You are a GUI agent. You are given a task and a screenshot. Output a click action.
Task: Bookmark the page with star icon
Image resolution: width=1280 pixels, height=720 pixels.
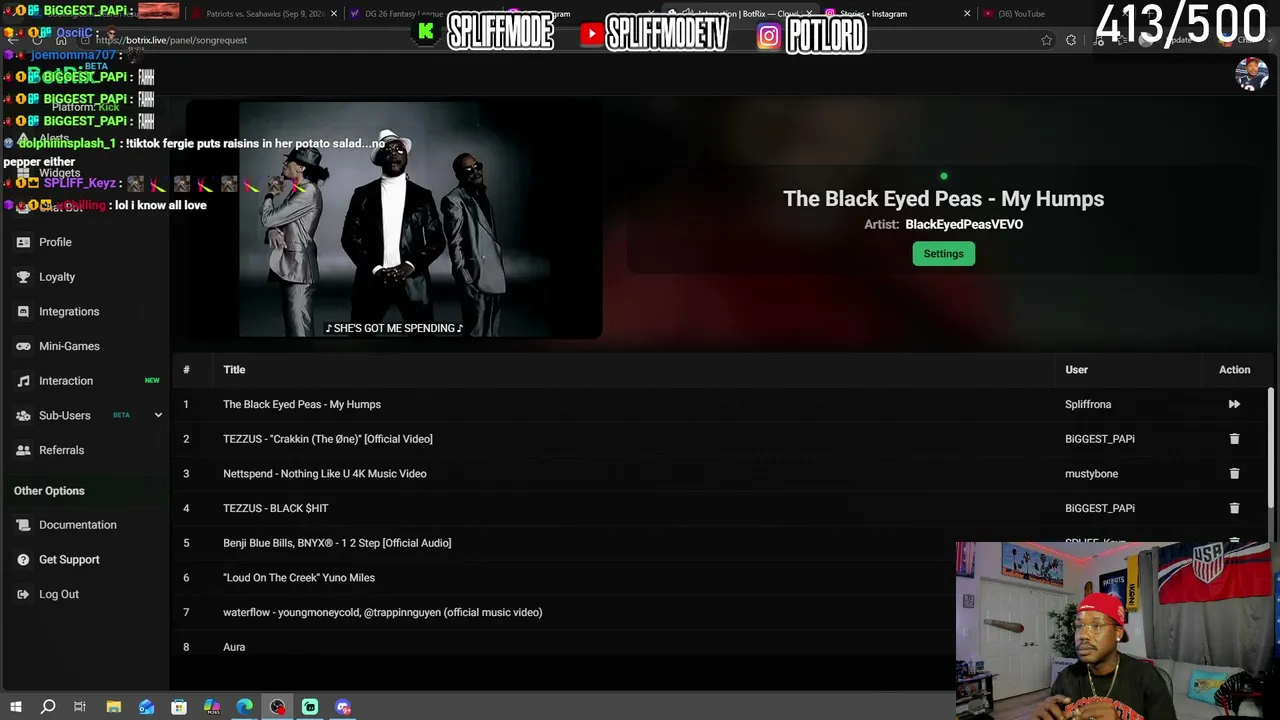point(1046,40)
